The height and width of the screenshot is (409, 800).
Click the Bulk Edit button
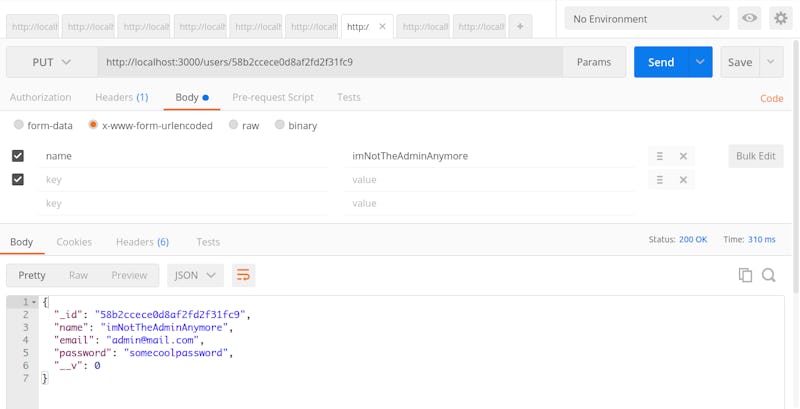pos(755,156)
